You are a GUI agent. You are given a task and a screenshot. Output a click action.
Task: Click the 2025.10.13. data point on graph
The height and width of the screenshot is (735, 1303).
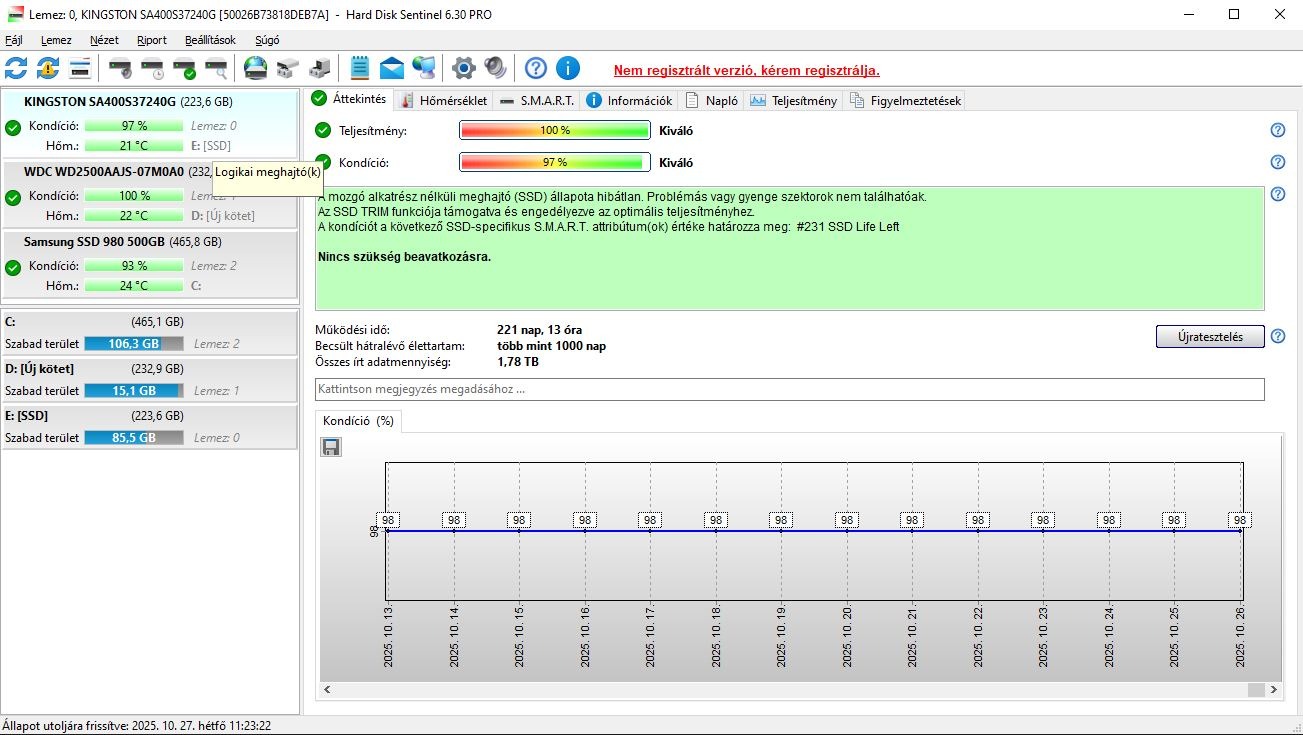tap(388, 530)
